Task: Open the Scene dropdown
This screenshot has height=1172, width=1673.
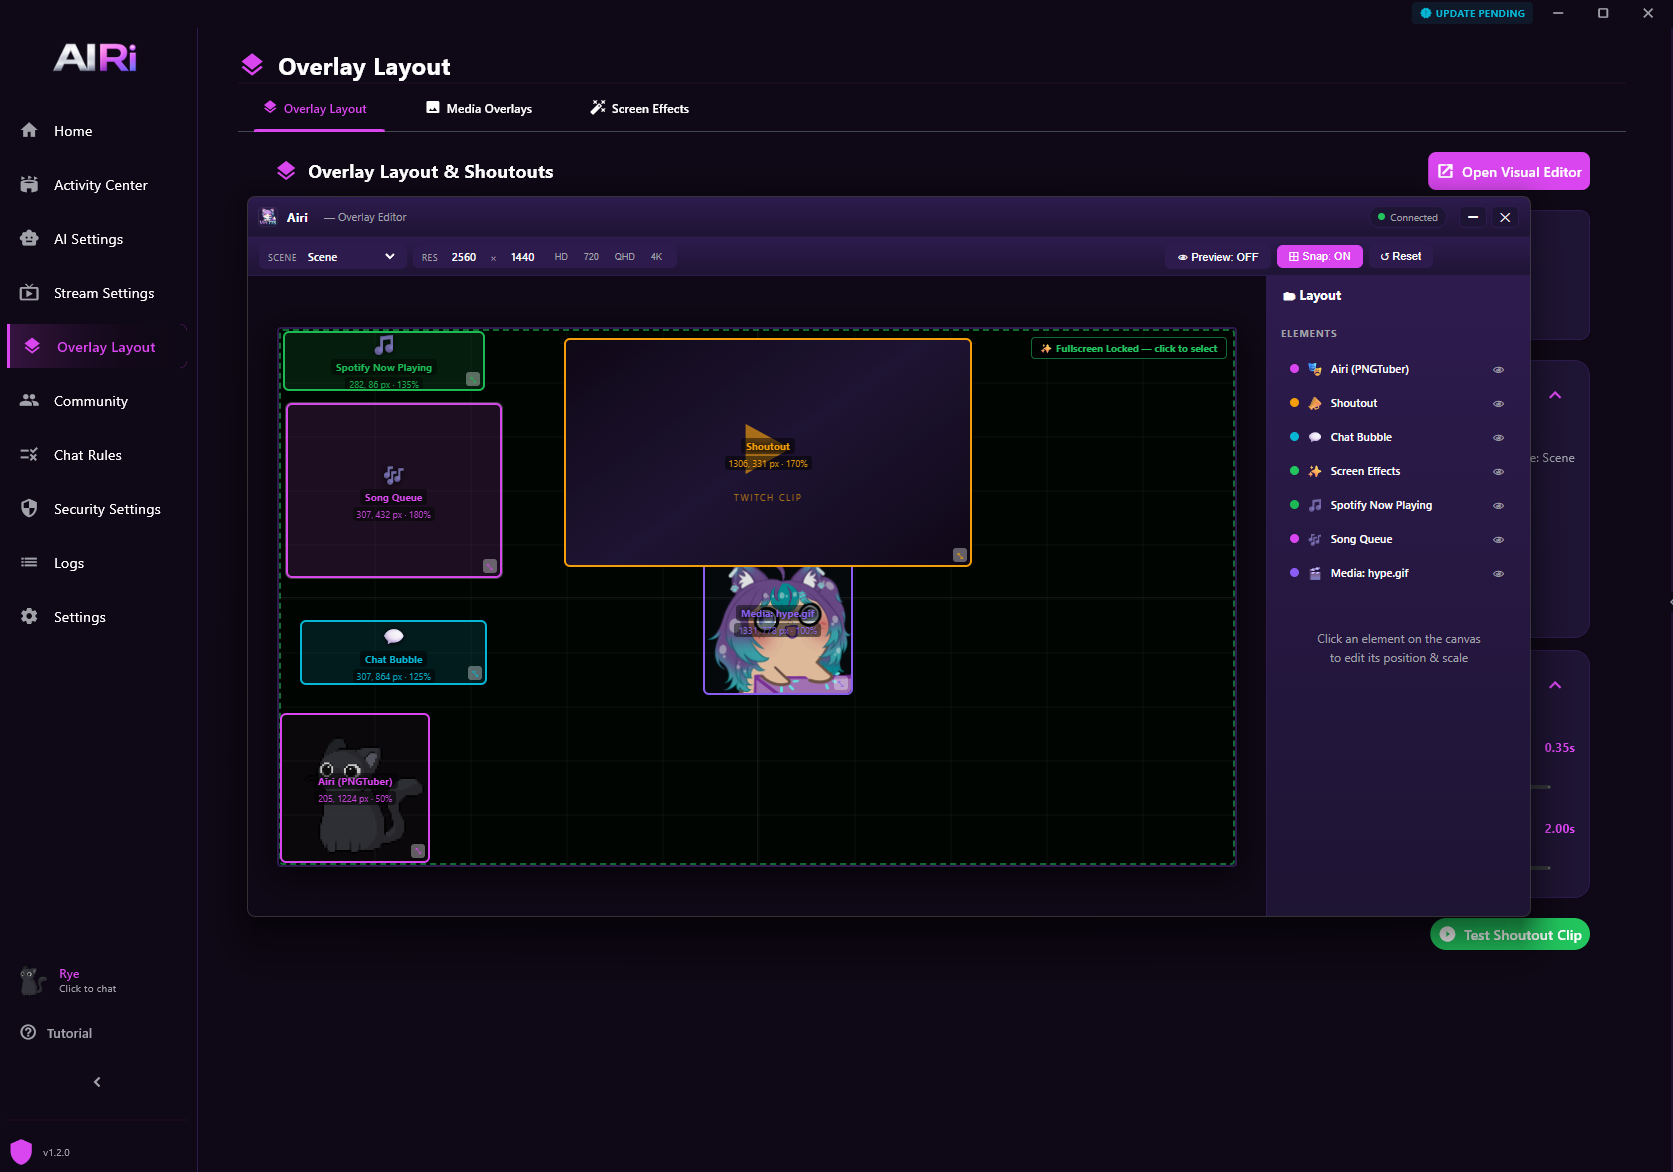Action: tap(350, 256)
